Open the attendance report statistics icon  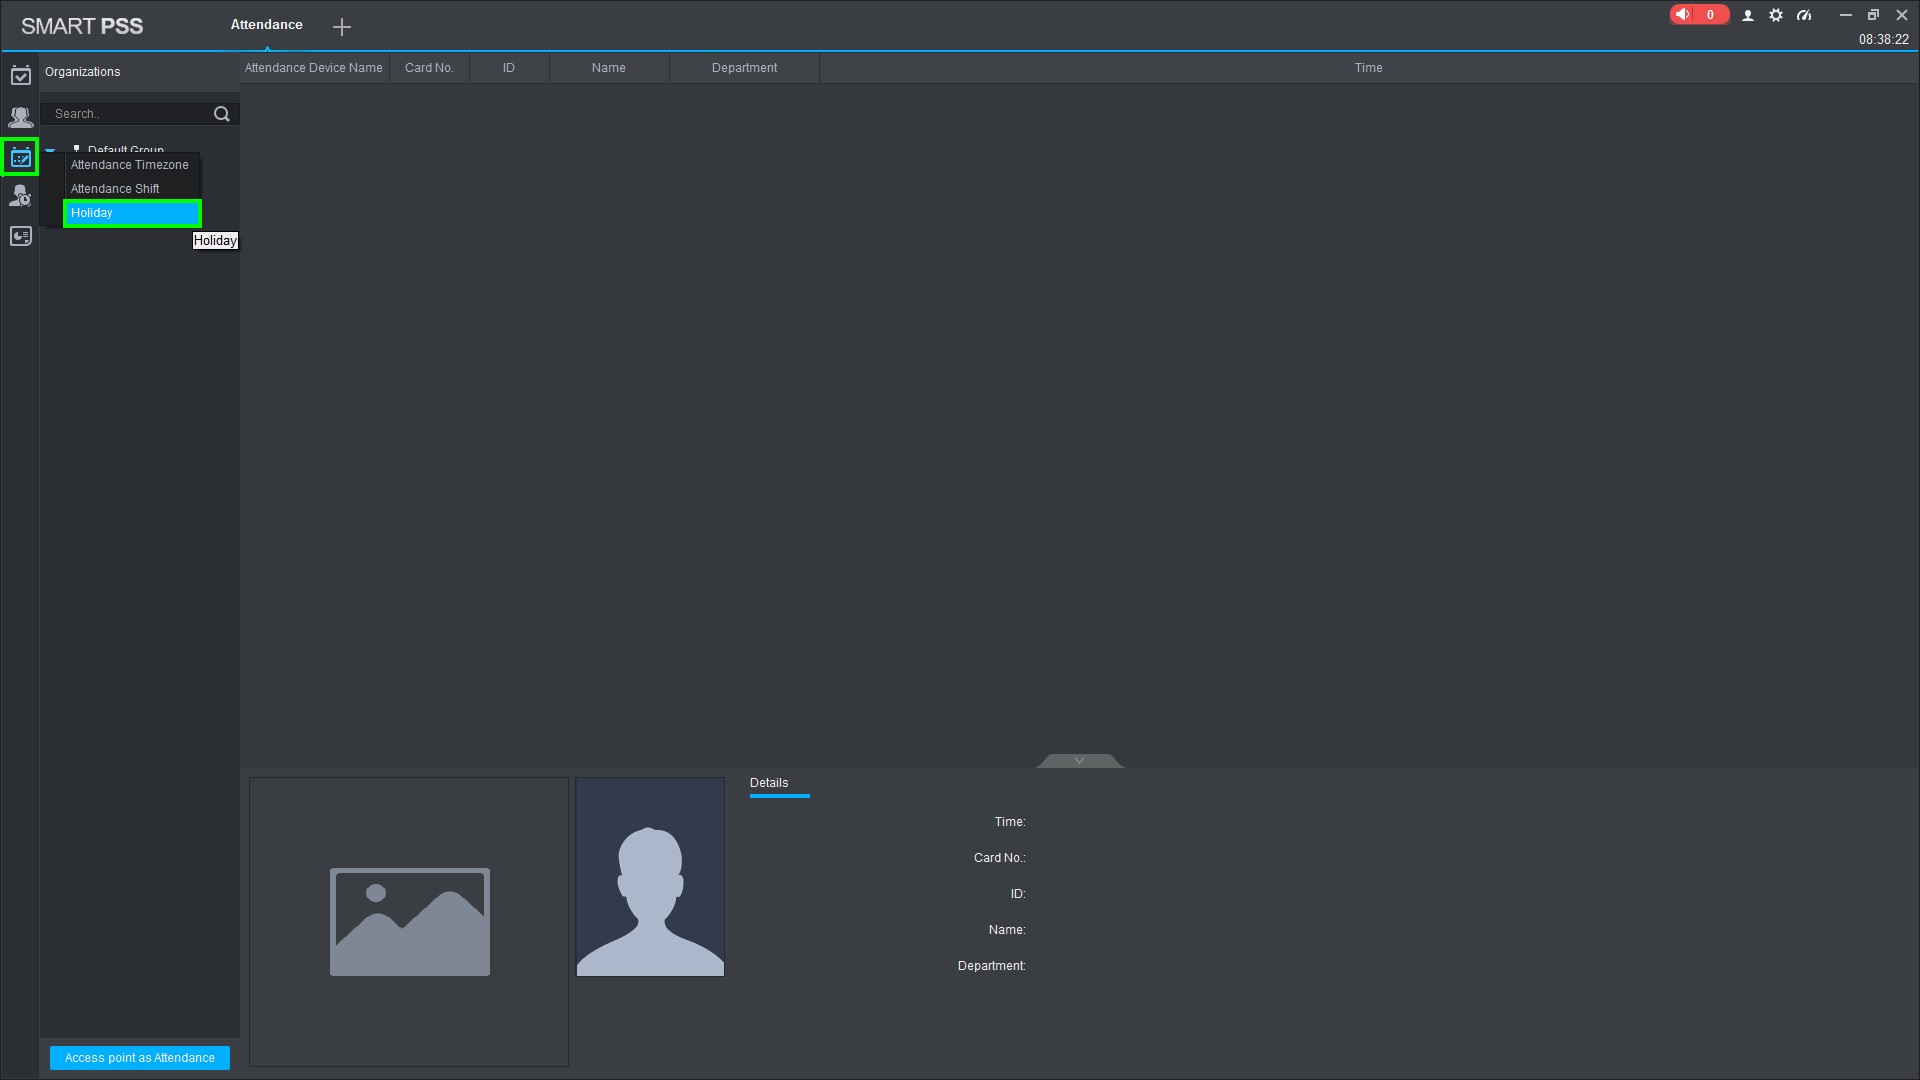click(20, 236)
